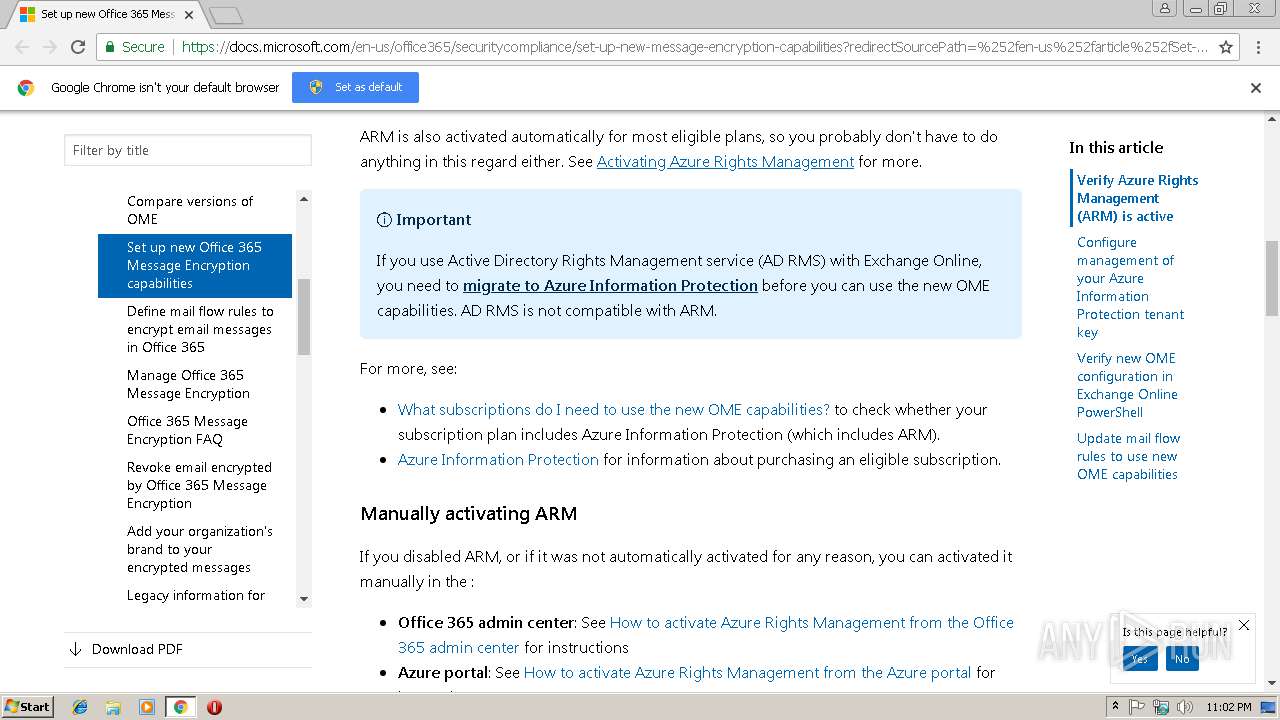The height and width of the screenshot is (720, 1280).
Task: Show hidden system tray icons
Action: (x=1116, y=707)
